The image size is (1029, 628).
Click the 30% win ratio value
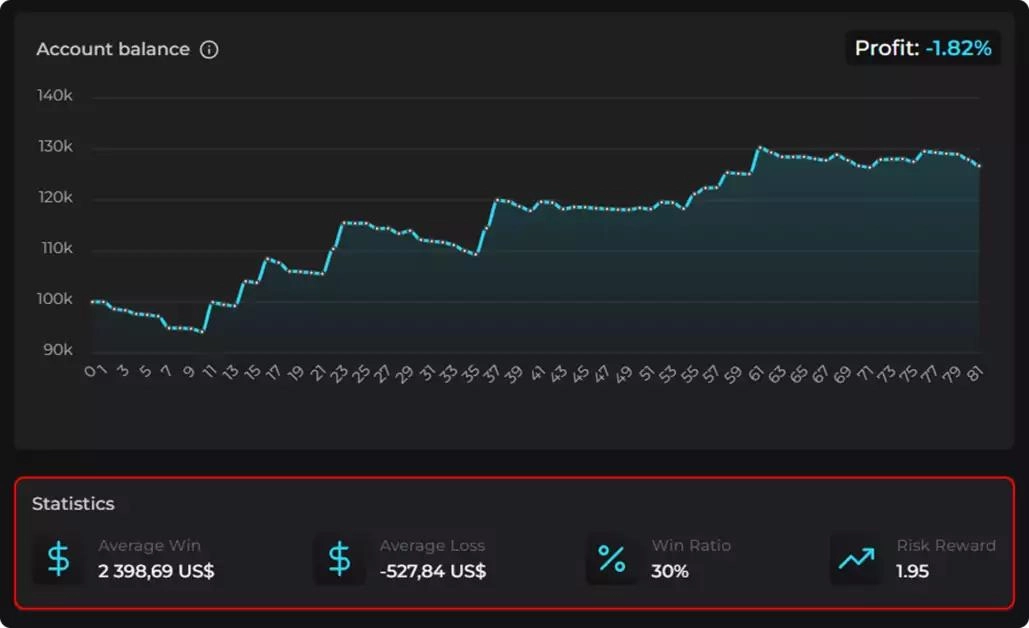pos(670,572)
